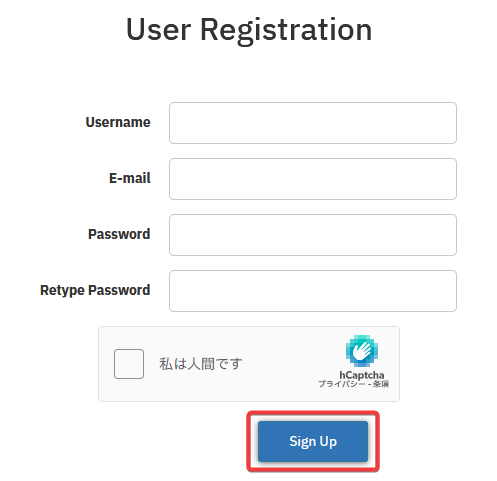The height and width of the screenshot is (481, 497).
Task: Click the Password field label
Action: coord(119,234)
